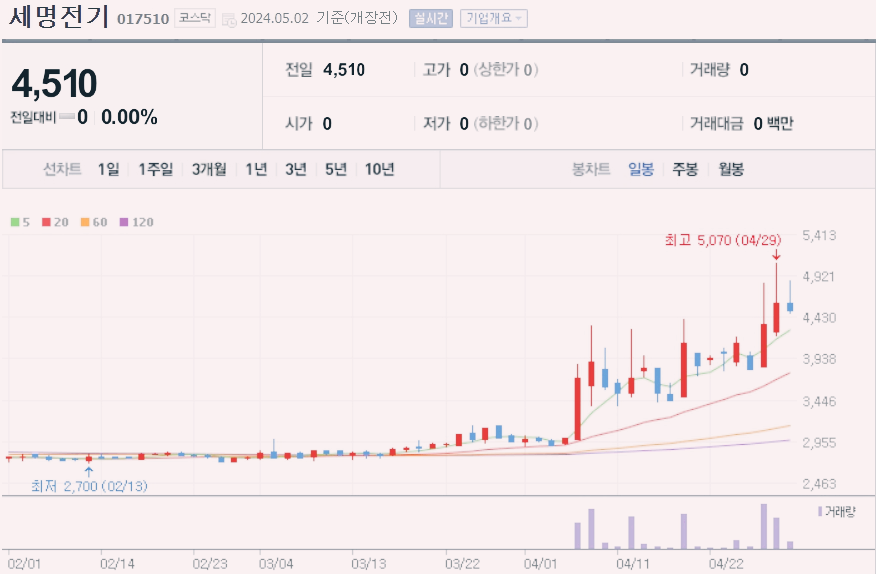This screenshot has height=574, width=876.
Task: Select the 3년 line chart tab
Action: tap(296, 169)
